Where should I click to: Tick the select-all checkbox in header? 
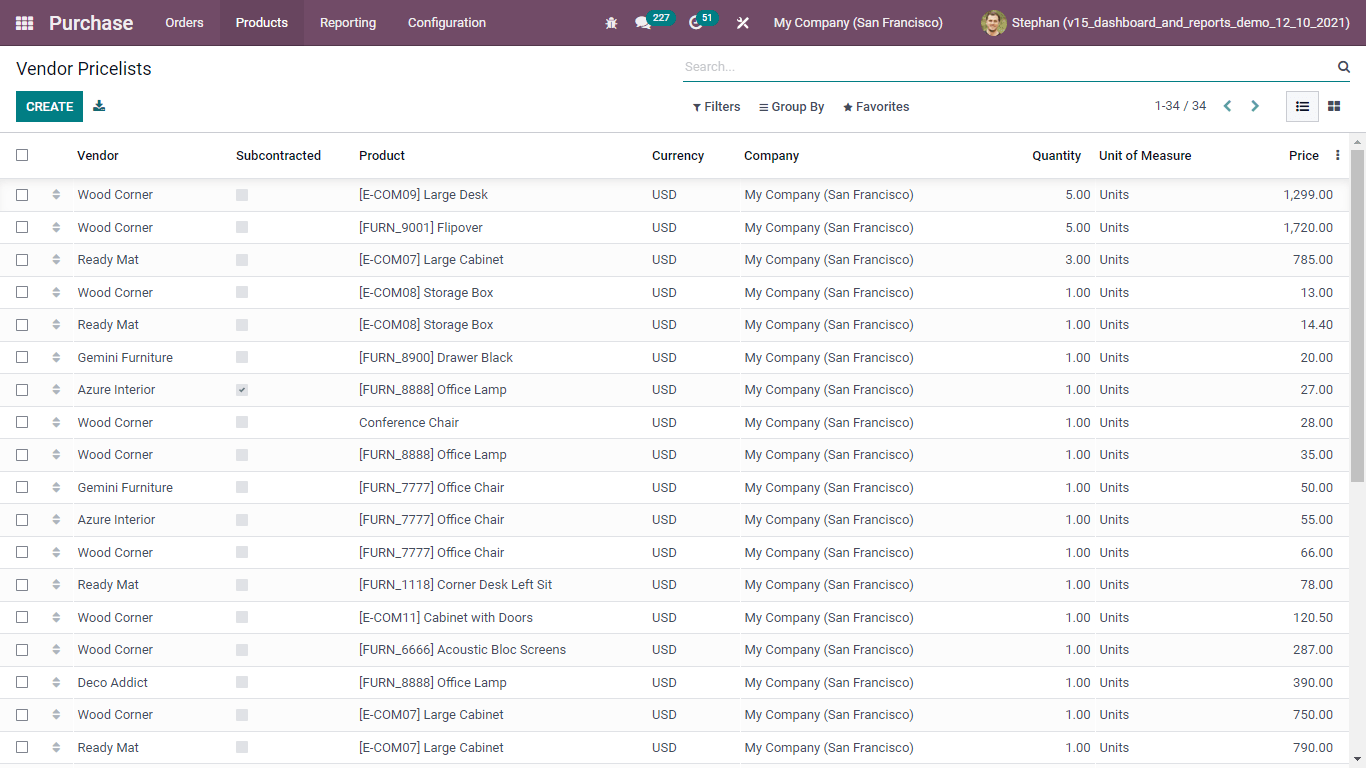(x=22, y=155)
